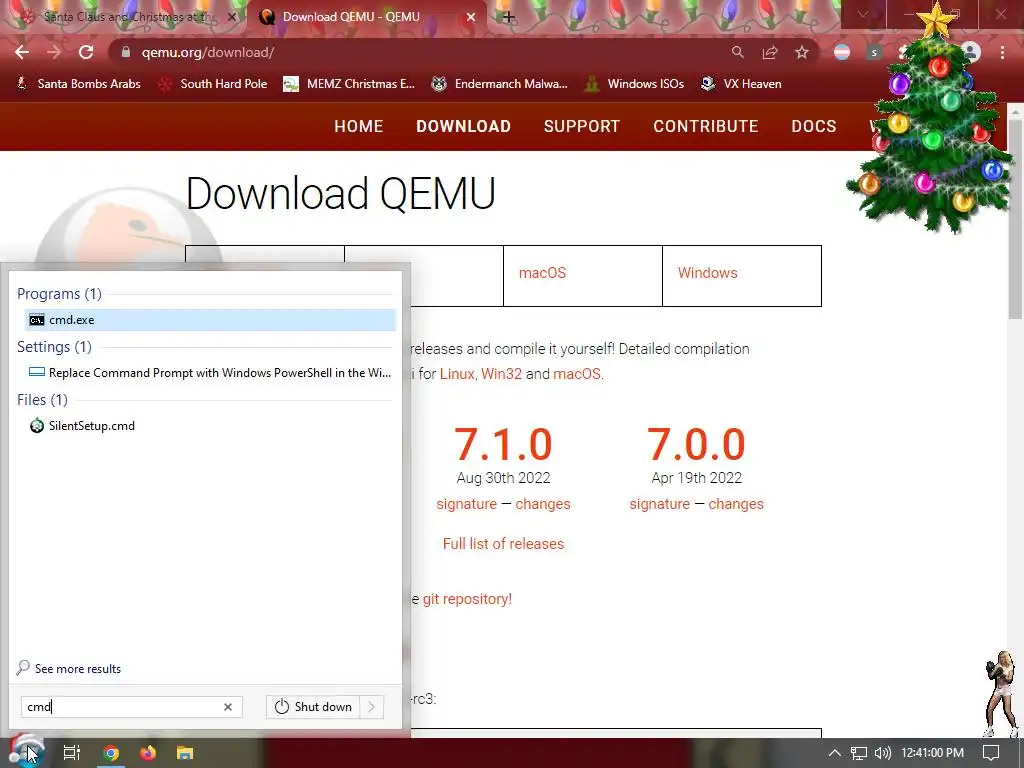Open the Windows ISOs bookmark
This screenshot has height=768, width=1024.
click(x=634, y=84)
